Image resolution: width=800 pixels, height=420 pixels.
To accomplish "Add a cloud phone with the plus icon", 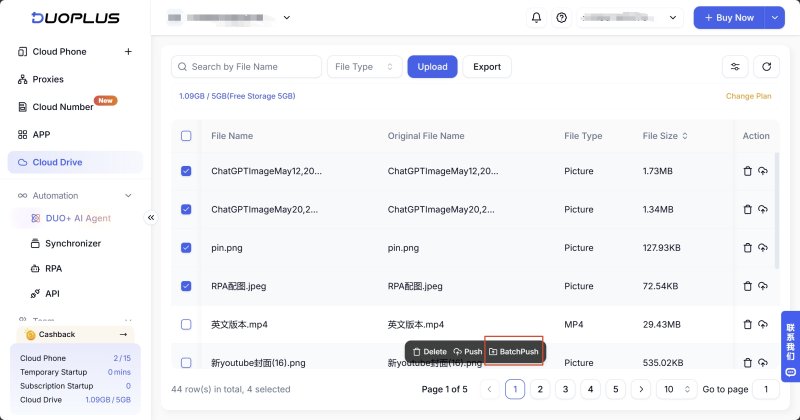I will coord(128,52).
